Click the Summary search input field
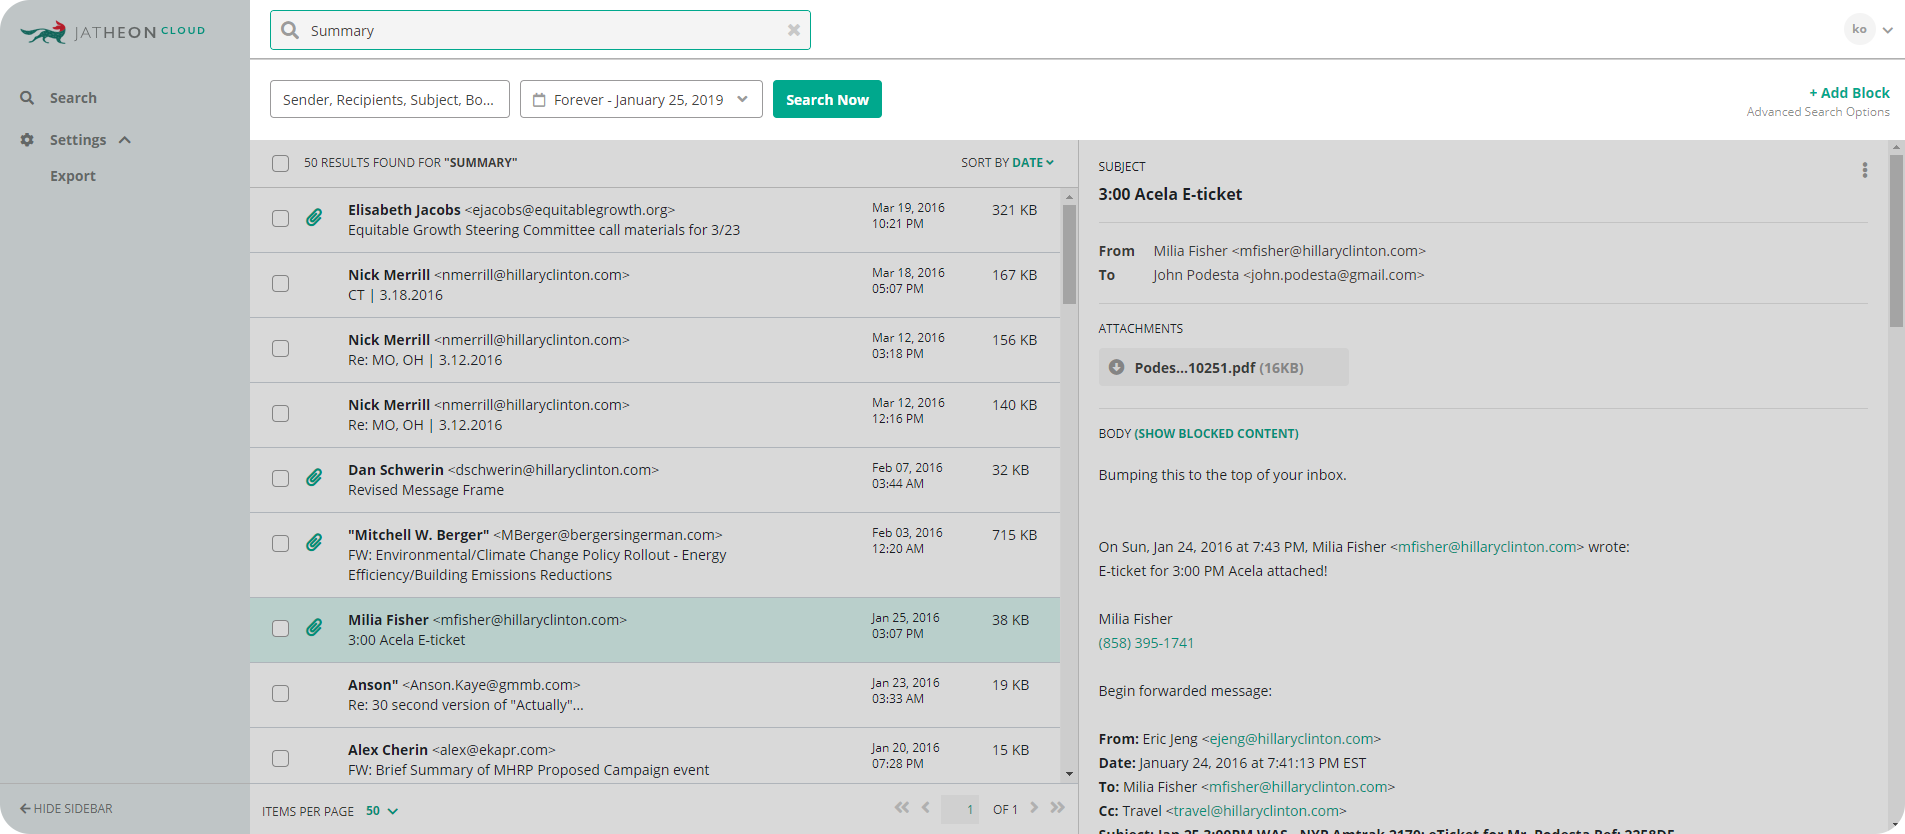Image resolution: width=1905 pixels, height=834 pixels. [x=540, y=31]
